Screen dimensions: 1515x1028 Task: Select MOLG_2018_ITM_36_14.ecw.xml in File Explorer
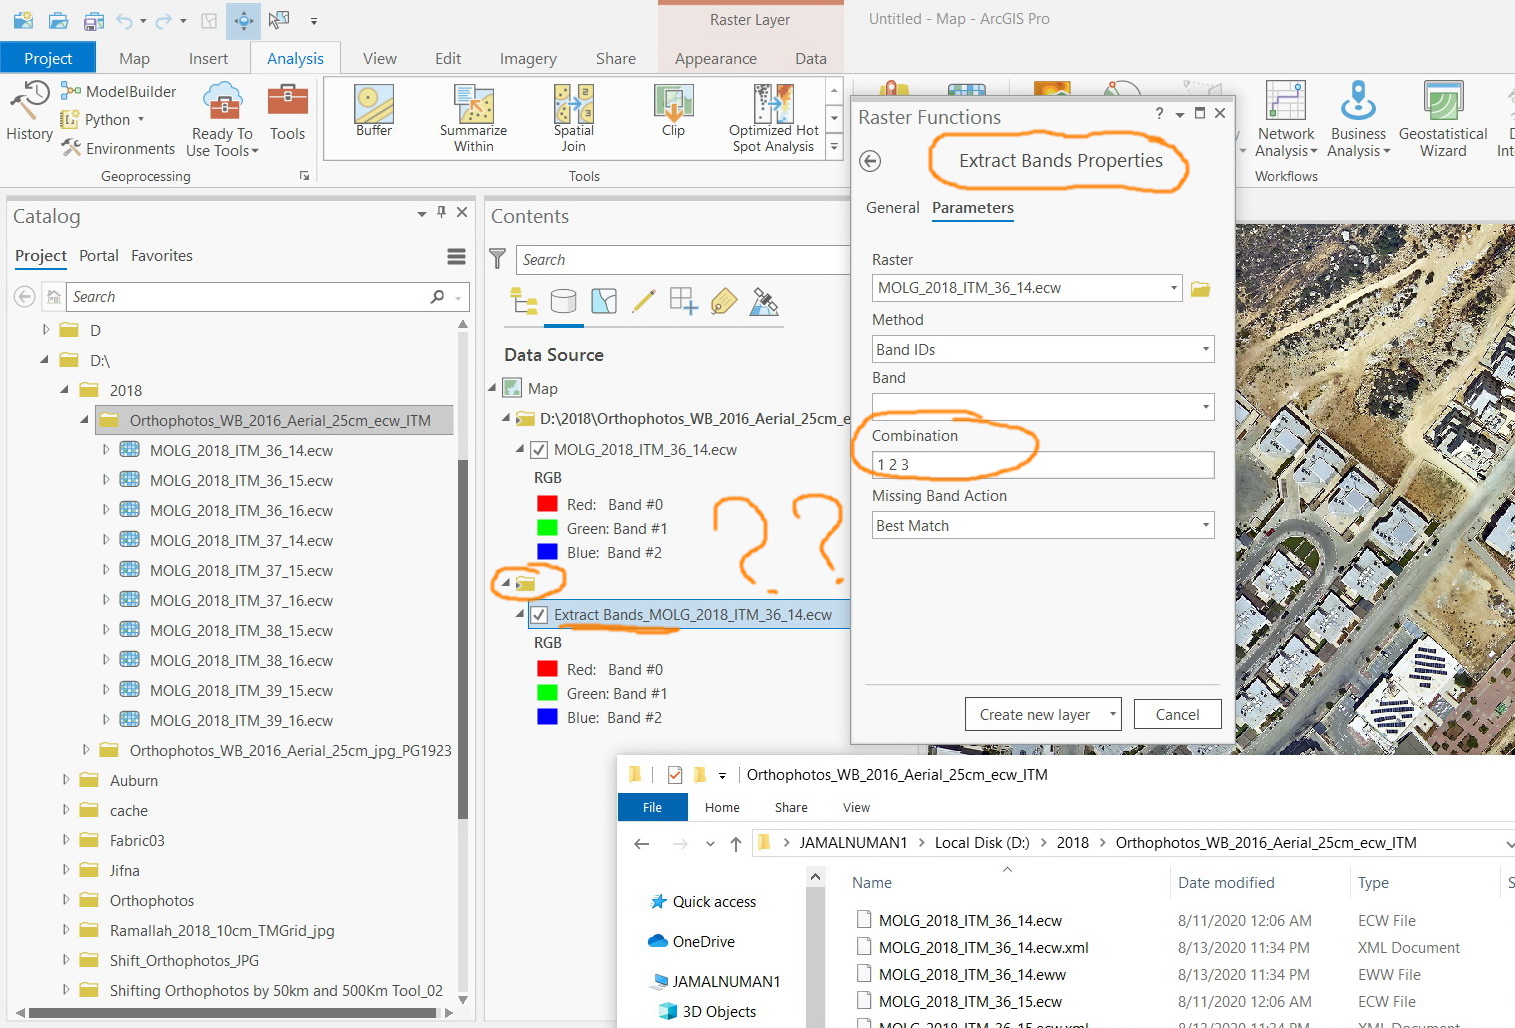[983, 947]
